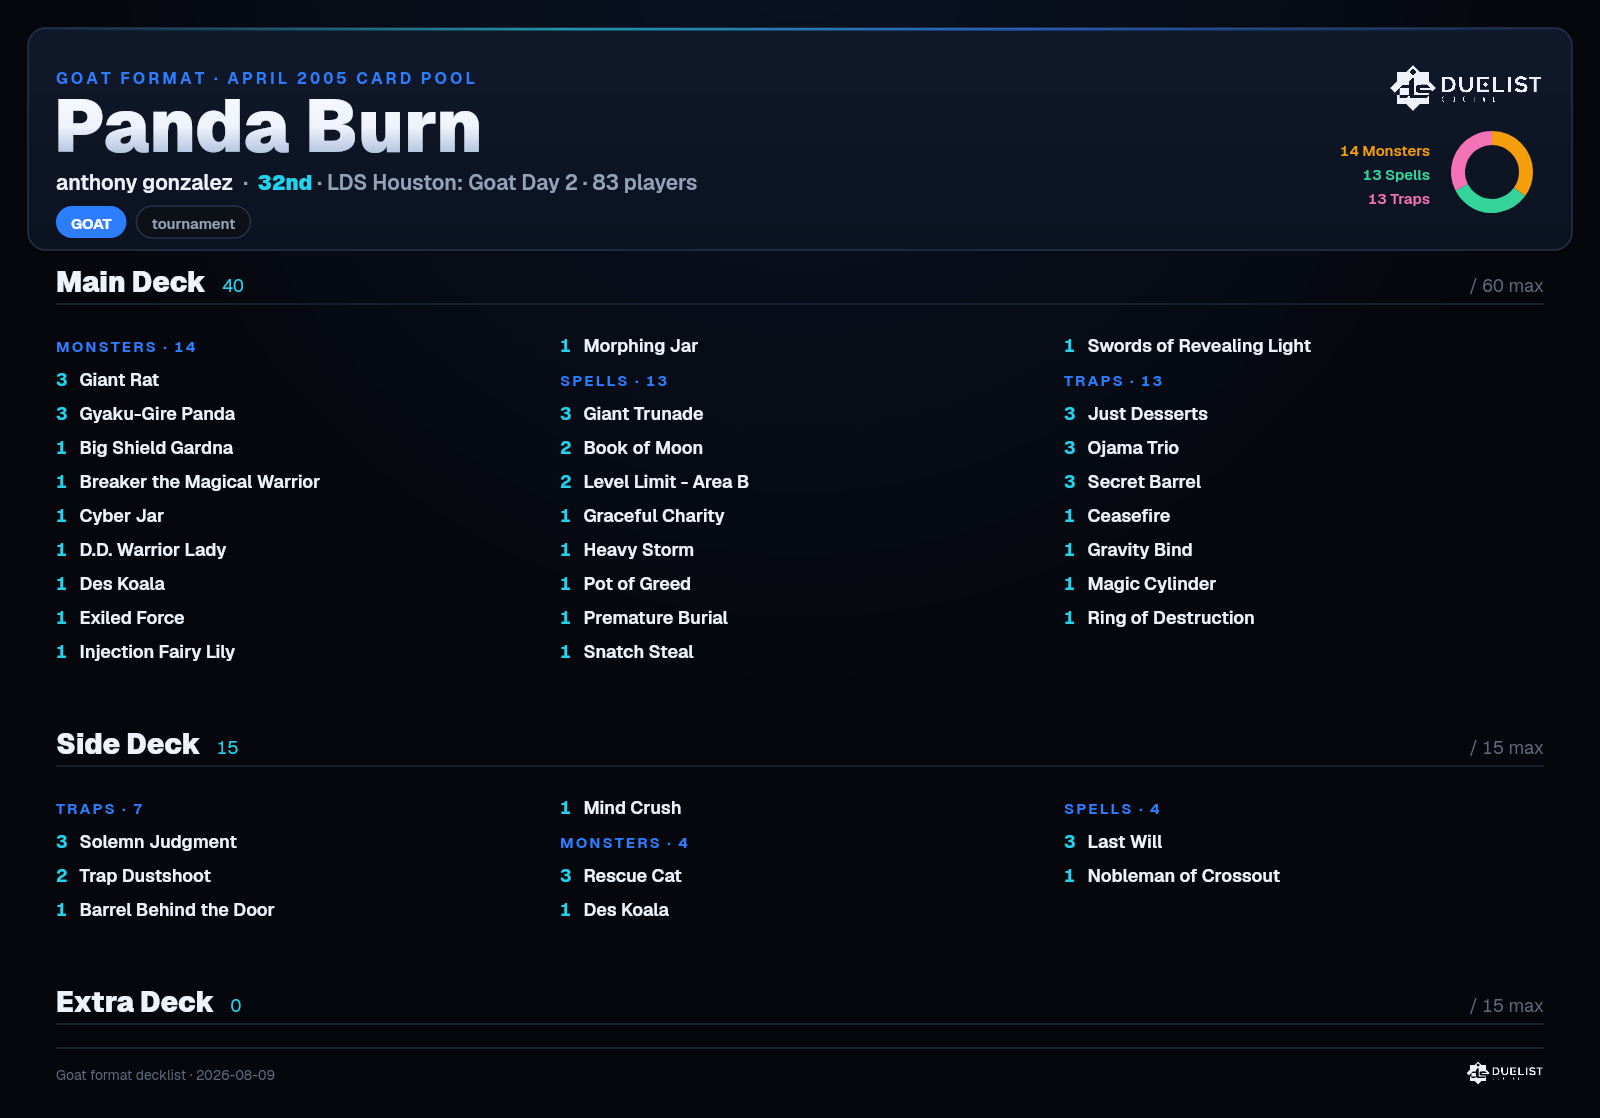This screenshot has width=1600, height=1118.
Task: Click the Main Deck section heading
Action: pos(130,282)
